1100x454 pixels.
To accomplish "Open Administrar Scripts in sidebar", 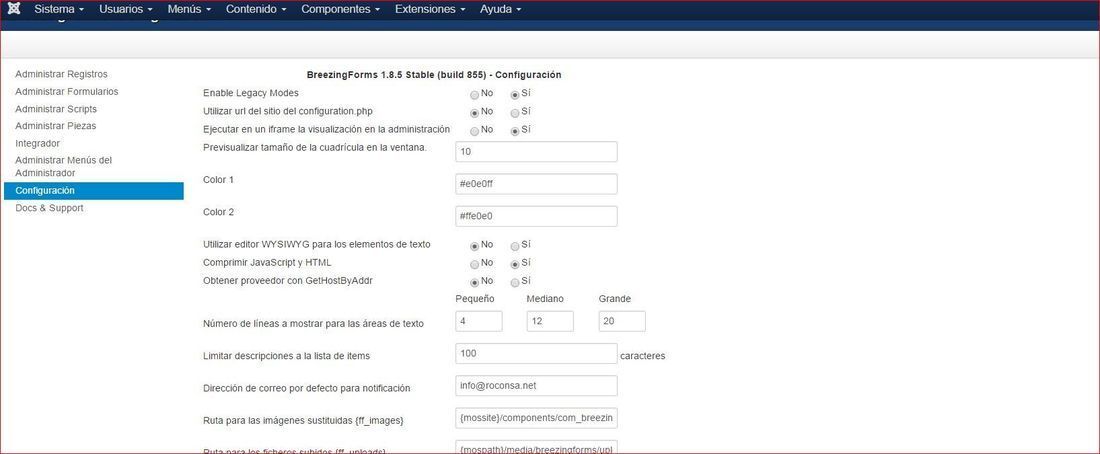I will [x=56, y=109].
